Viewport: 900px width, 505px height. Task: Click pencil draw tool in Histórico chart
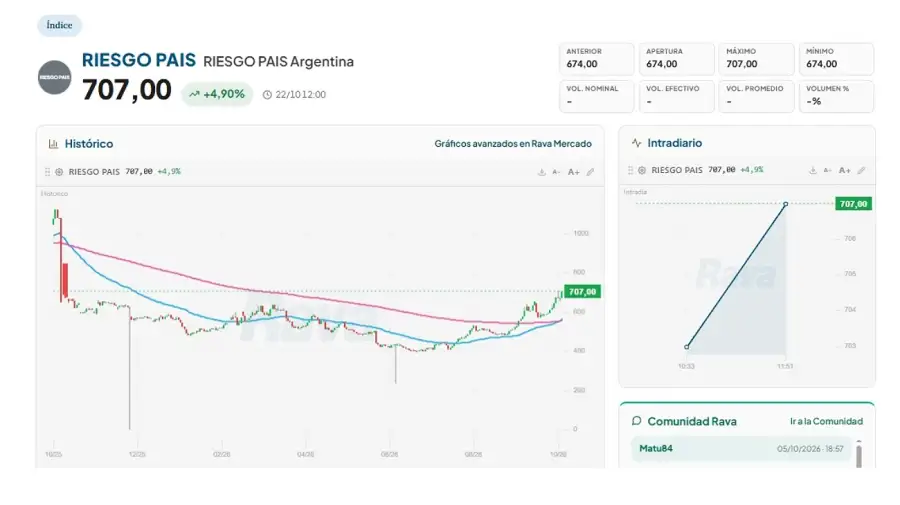pyautogui.click(x=590, y=172)
